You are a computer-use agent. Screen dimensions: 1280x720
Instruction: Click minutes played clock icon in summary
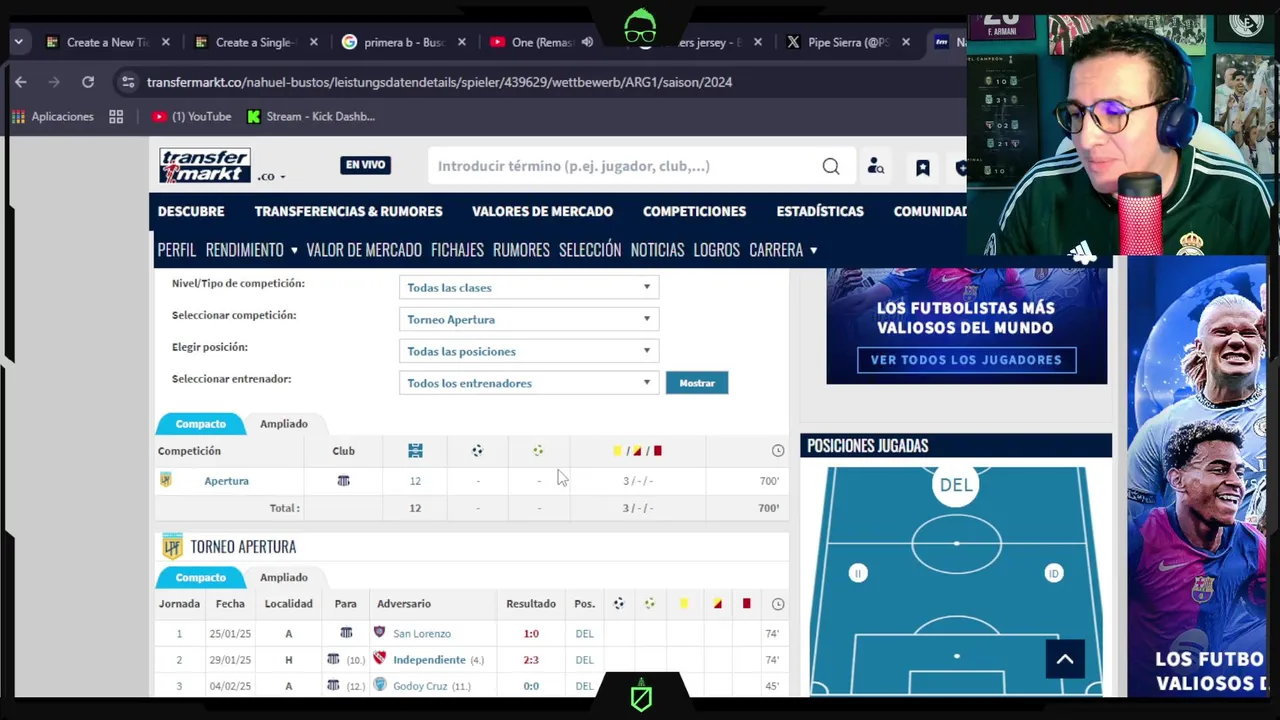777,451
